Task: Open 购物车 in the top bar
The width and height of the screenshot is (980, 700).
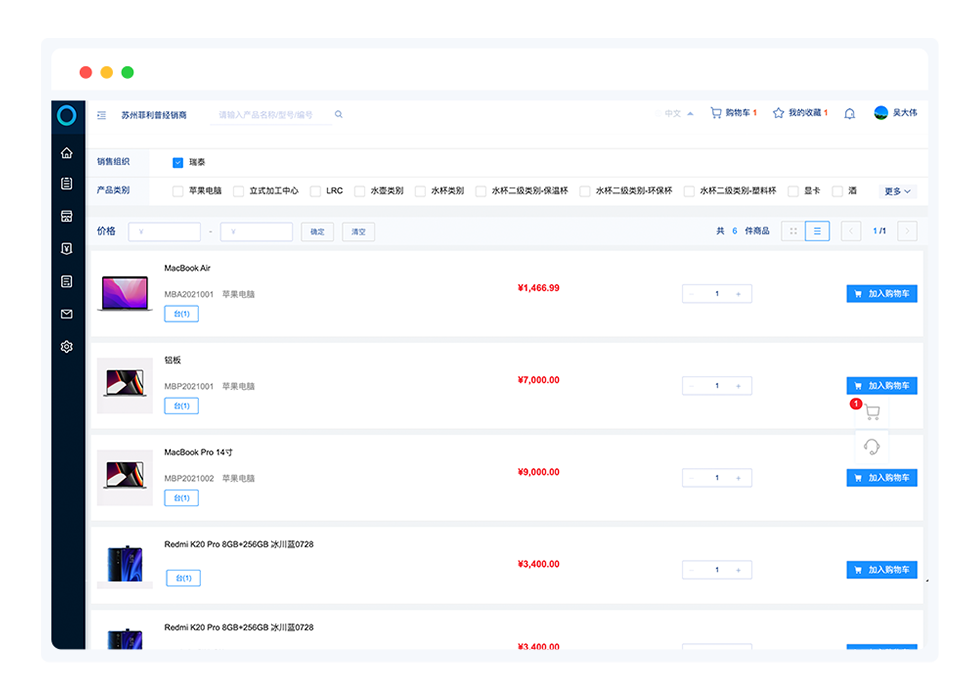Action: click(x=733, y=113)
